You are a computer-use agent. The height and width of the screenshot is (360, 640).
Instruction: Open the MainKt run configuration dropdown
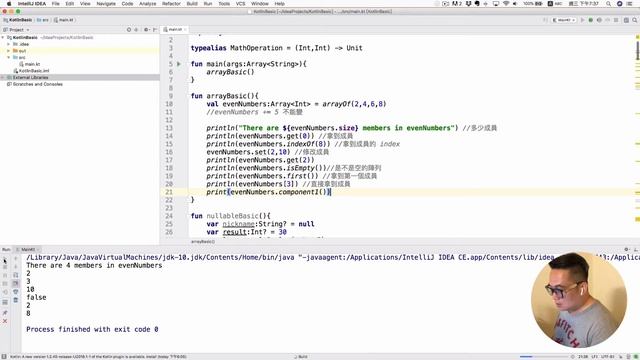[564, 20]
